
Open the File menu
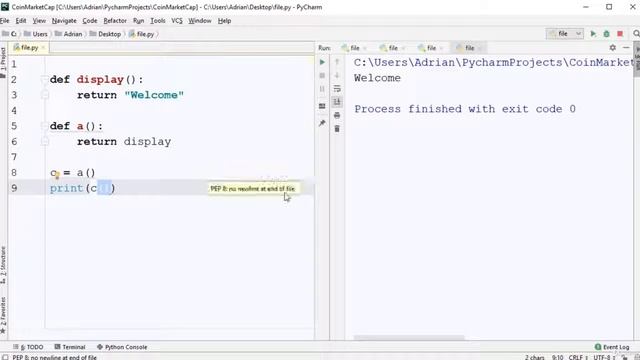[x=4, y=21]
